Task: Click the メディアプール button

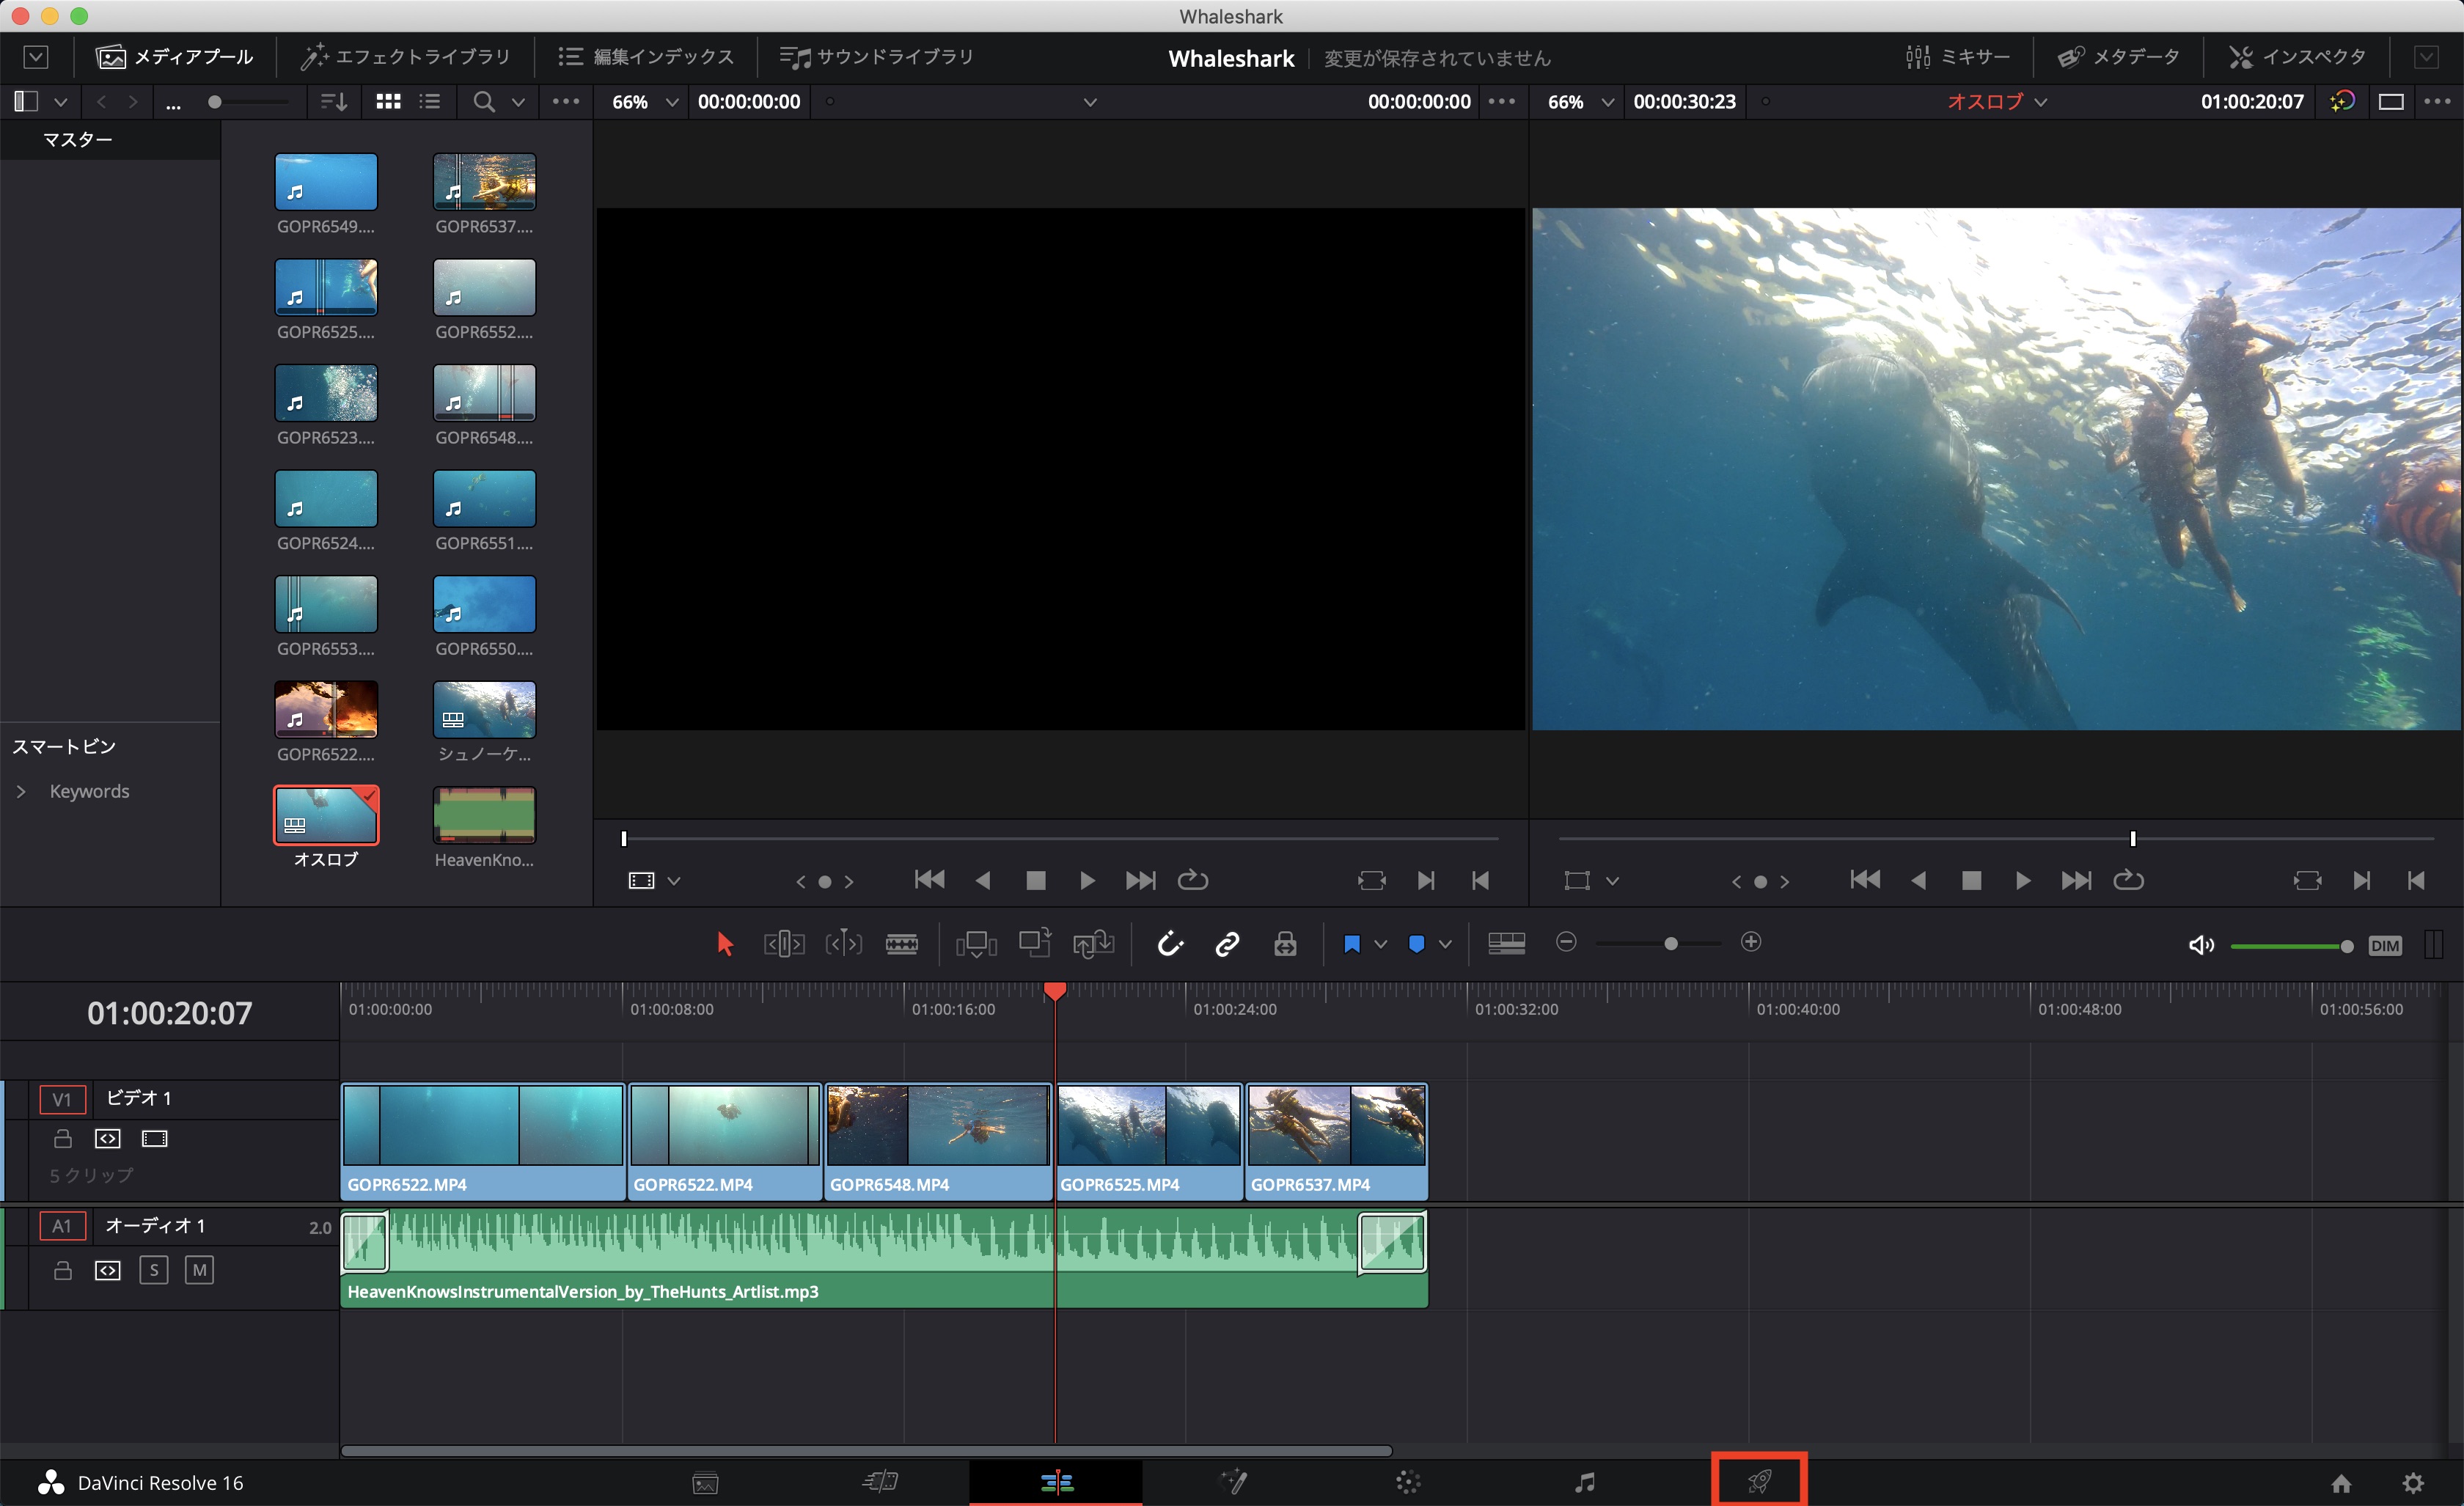Action: (x=175, y=57)
